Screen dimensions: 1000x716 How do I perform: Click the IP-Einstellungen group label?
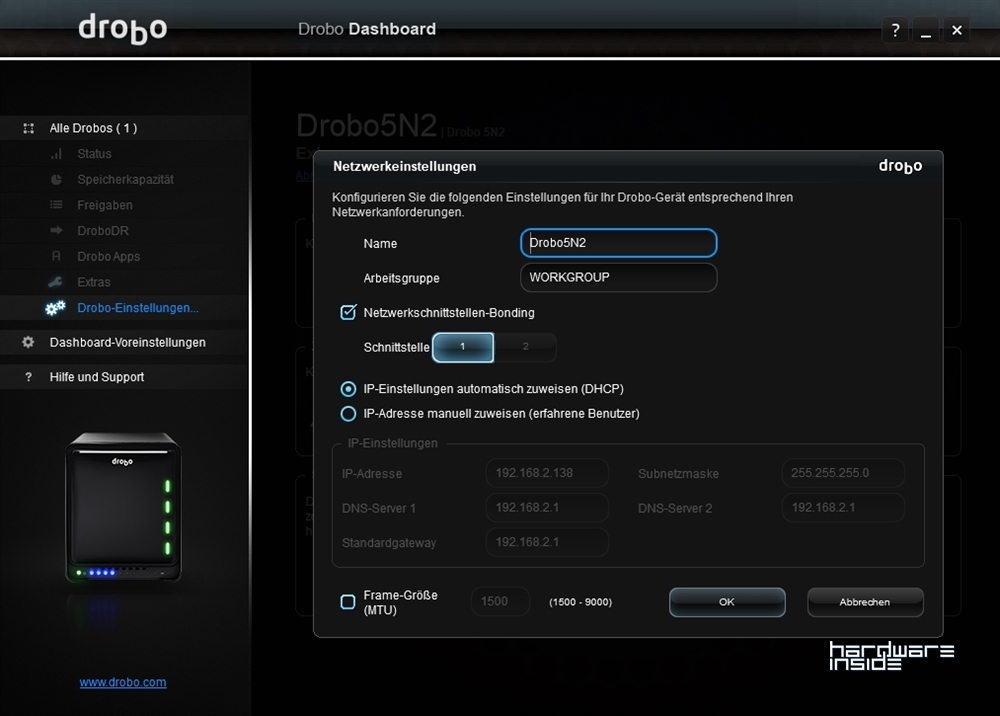tap(393, 443)
